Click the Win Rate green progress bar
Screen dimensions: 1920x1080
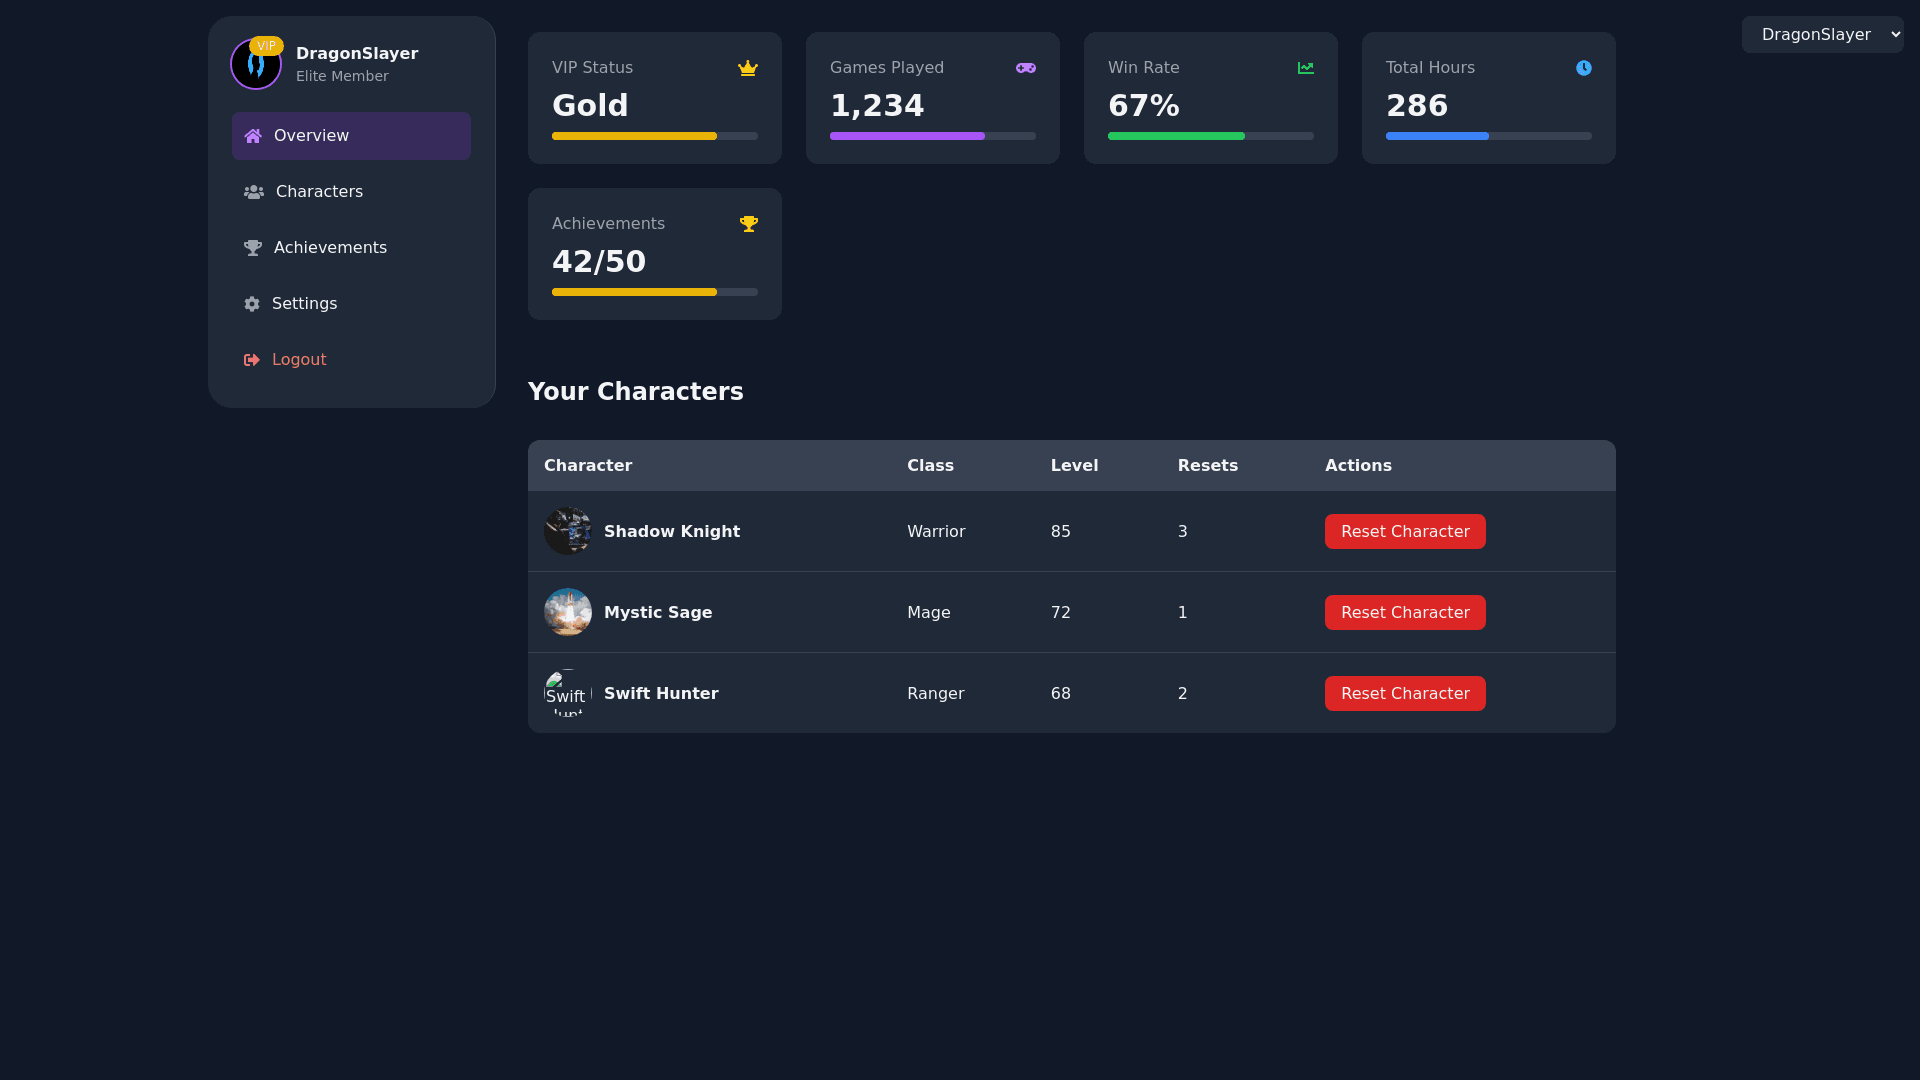1176,136
